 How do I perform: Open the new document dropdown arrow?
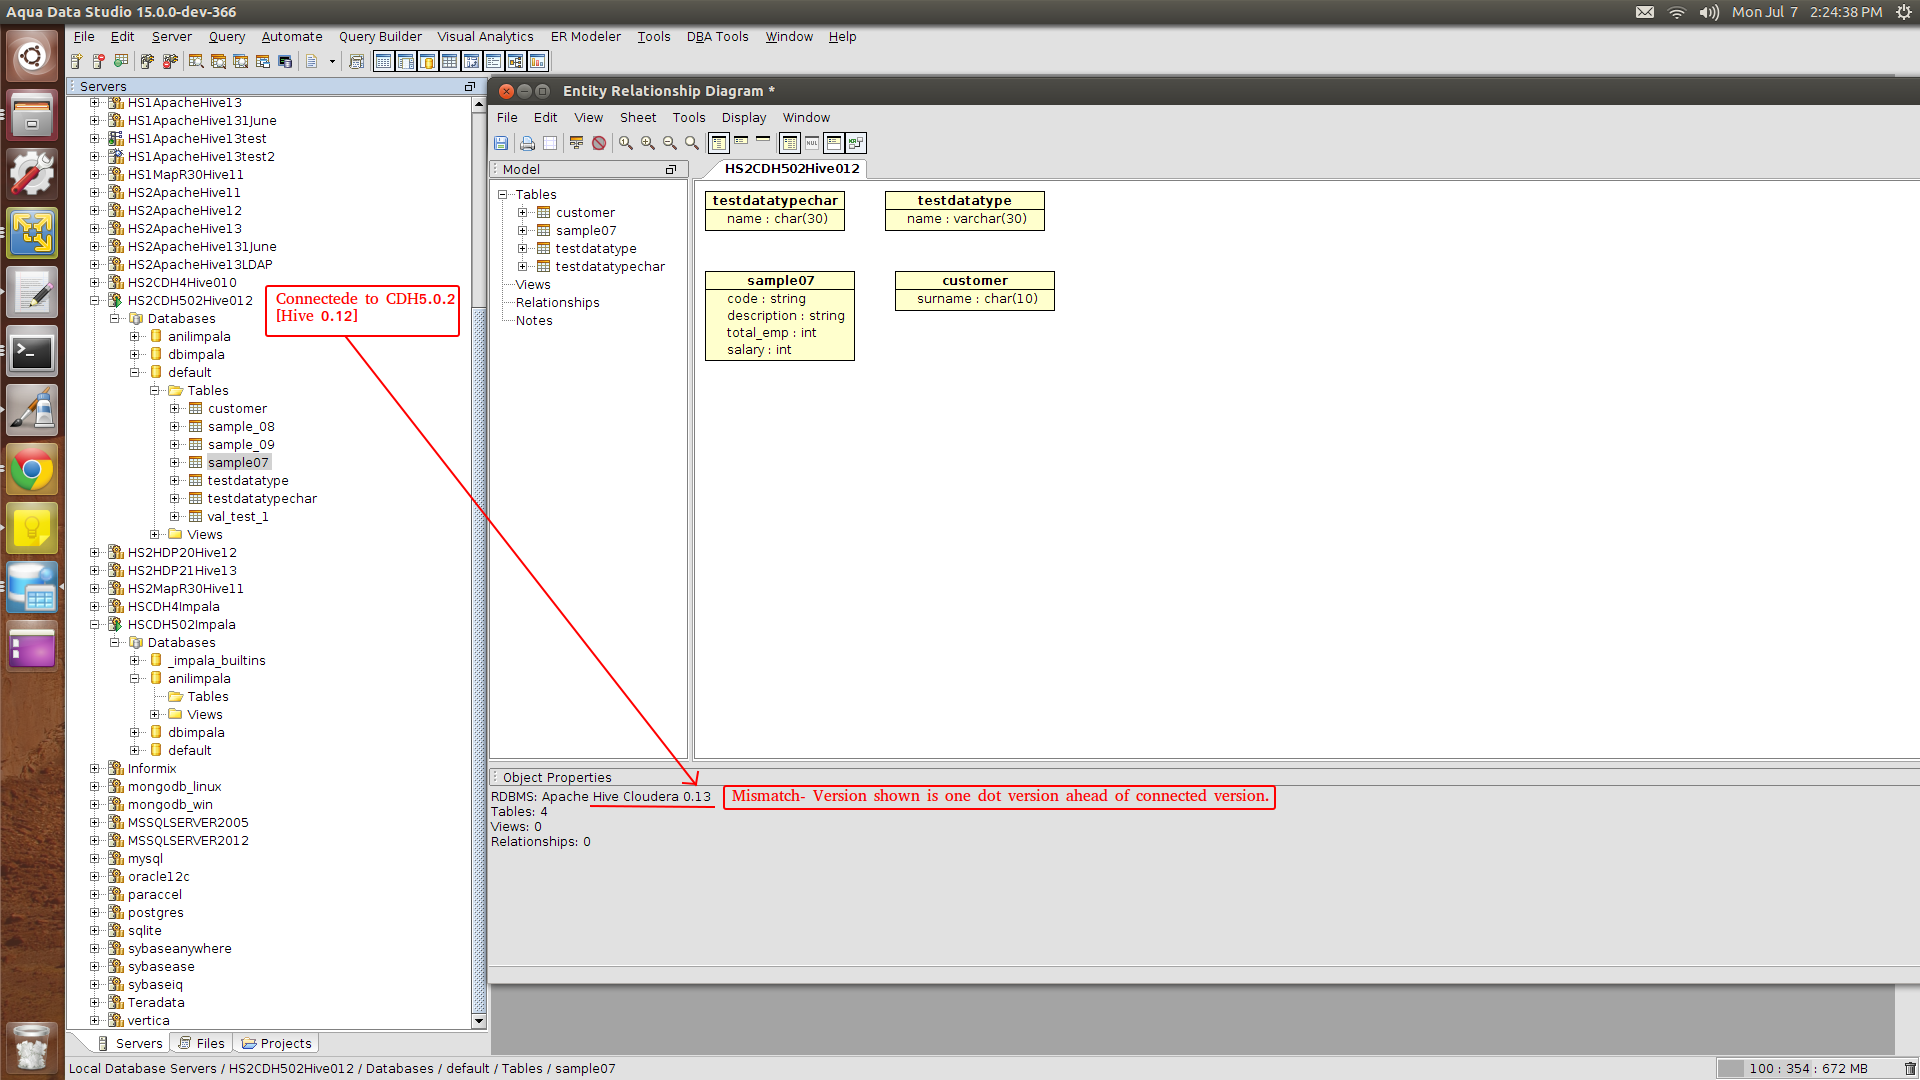(332, 62)
